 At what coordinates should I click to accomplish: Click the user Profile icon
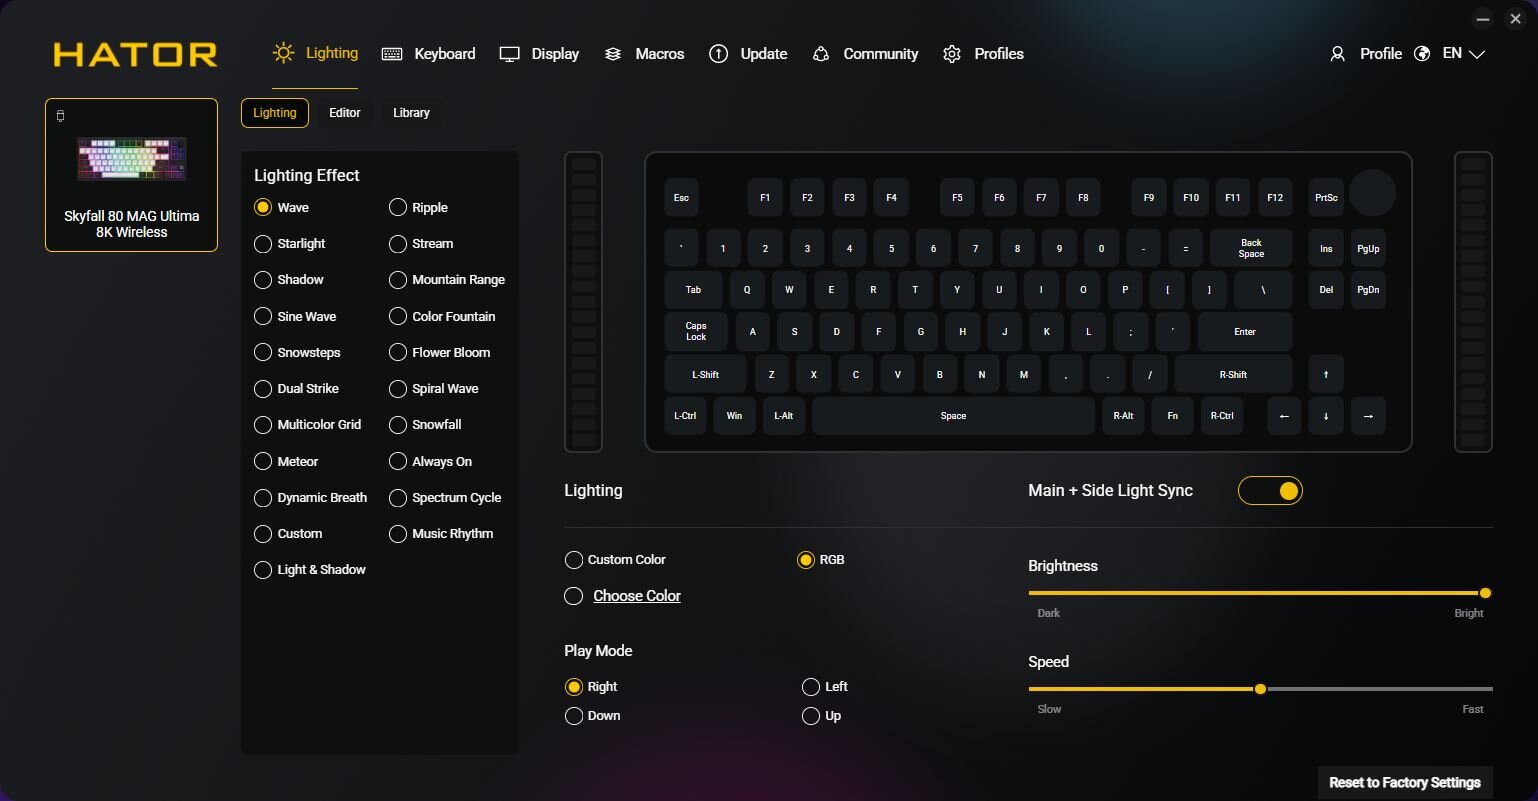[x=1337, y=54]
